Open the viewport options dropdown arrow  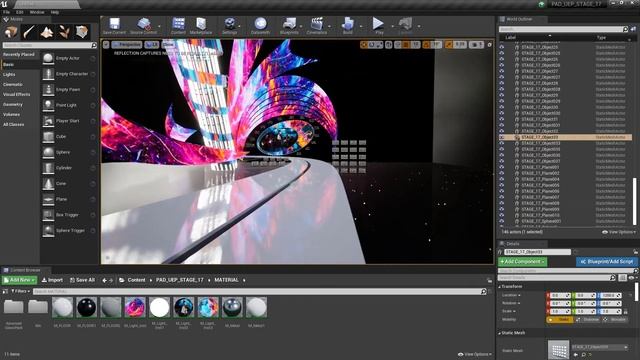tap(106, 44)
